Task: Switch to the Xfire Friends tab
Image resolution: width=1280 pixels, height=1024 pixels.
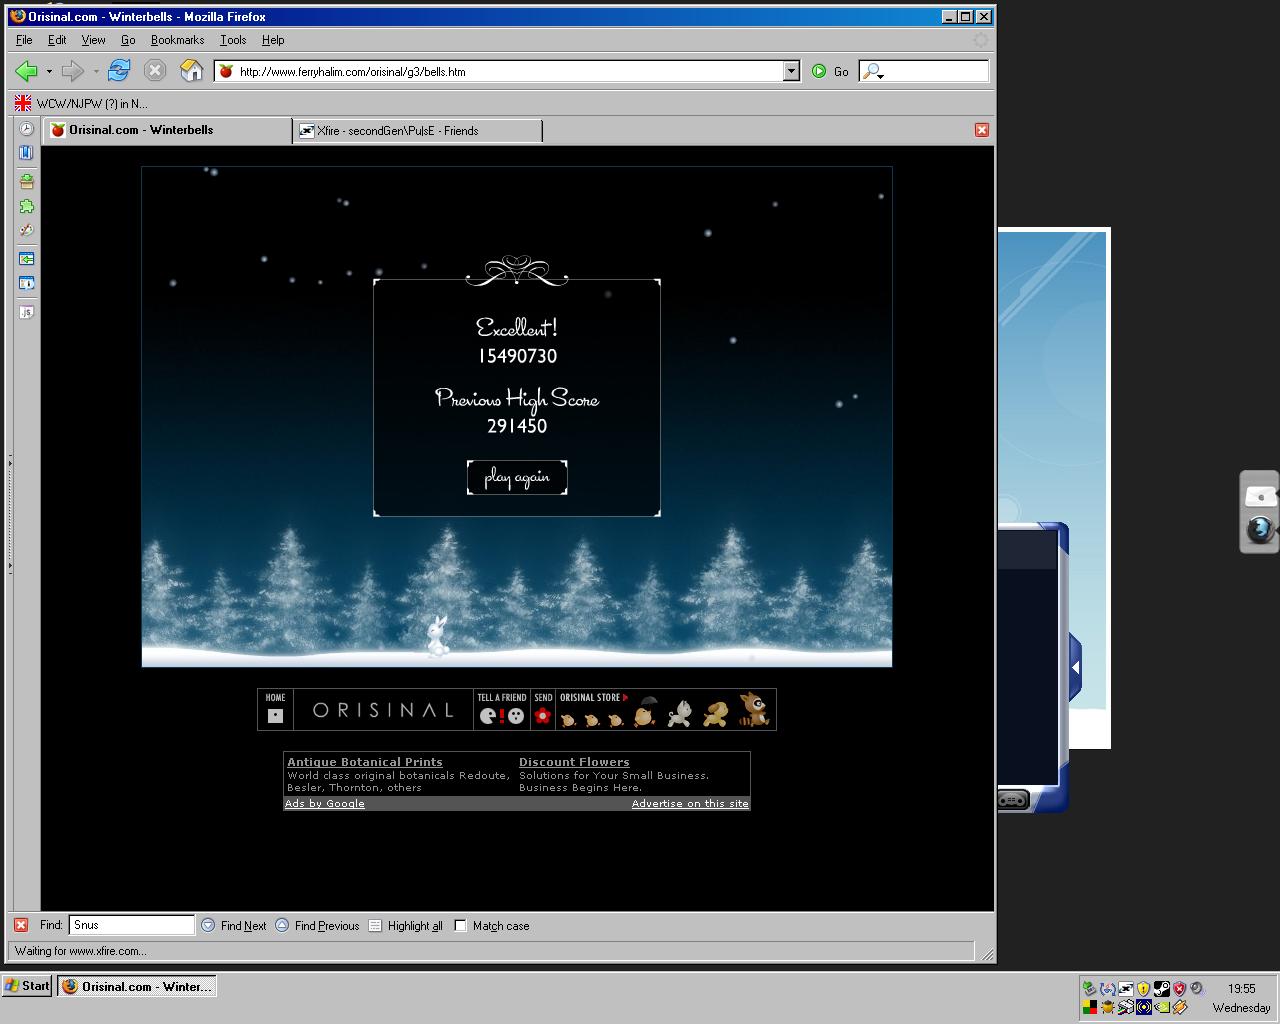Action: (x=418, y=131)
